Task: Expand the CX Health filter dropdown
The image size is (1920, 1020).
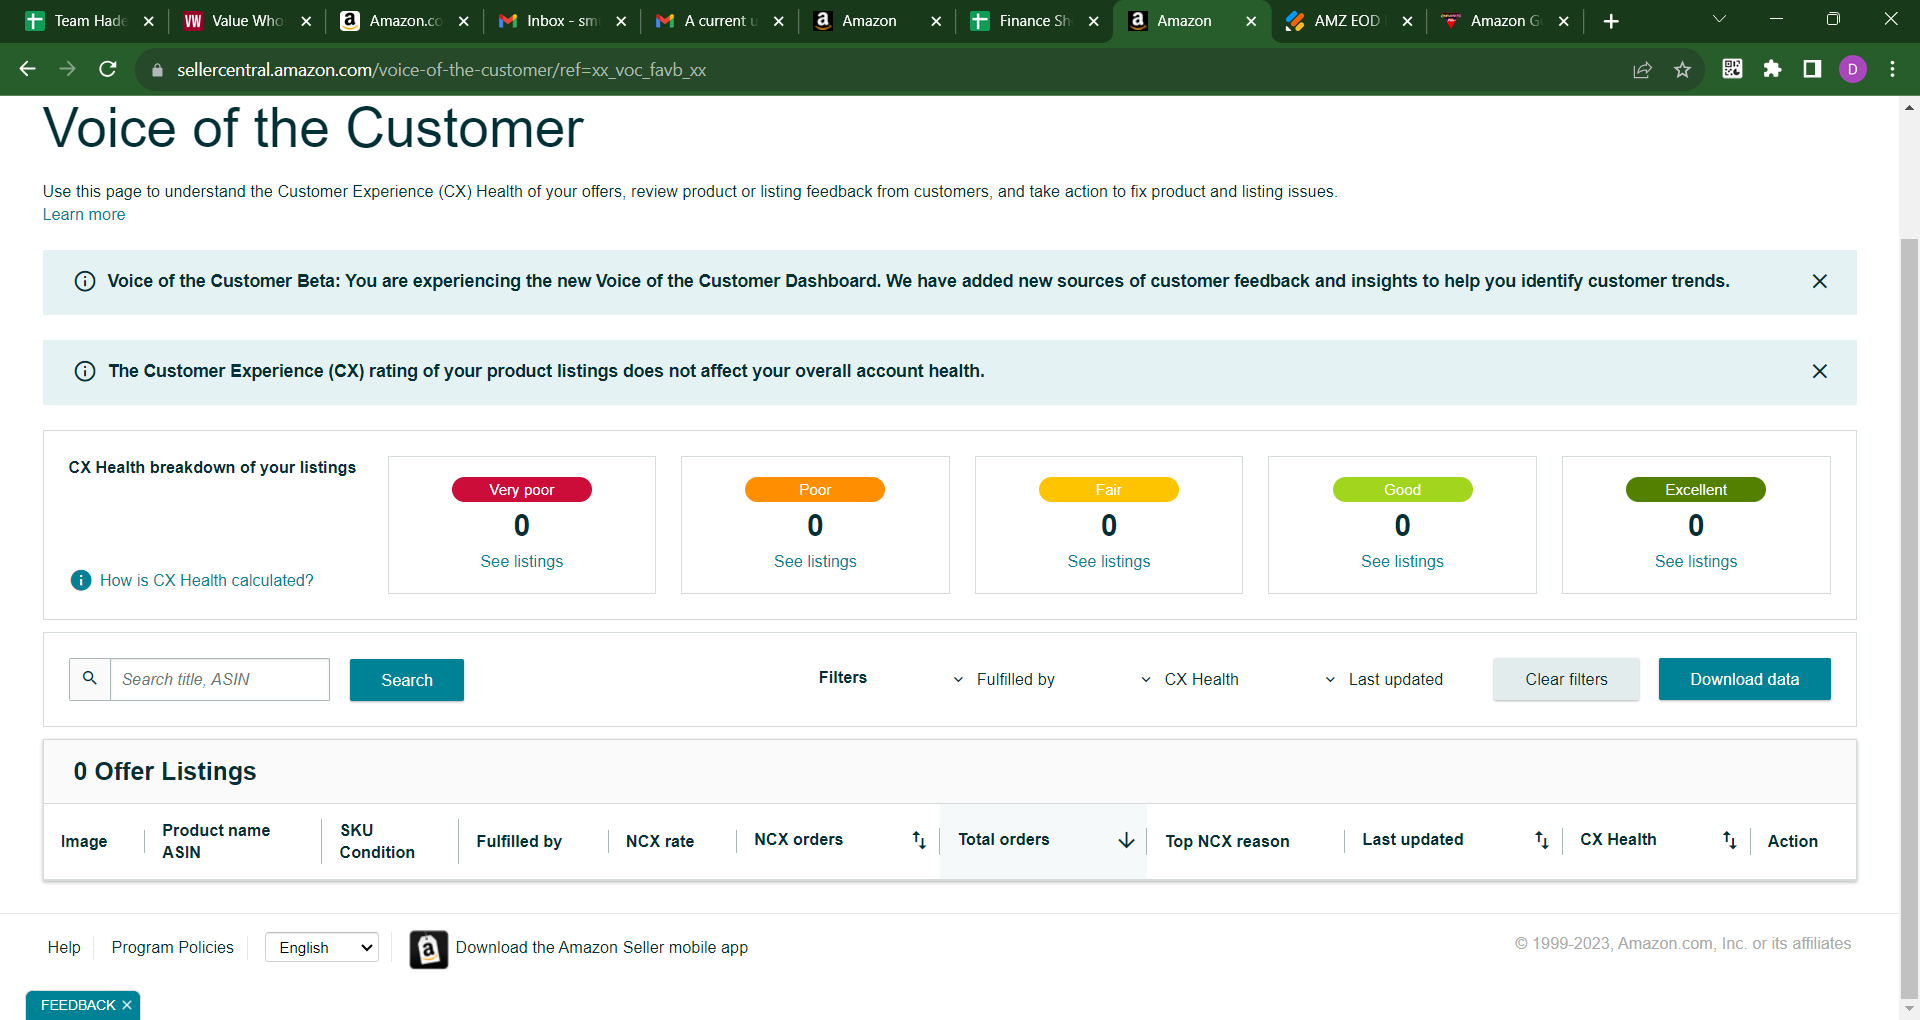Action: (x=1190, y=680)
